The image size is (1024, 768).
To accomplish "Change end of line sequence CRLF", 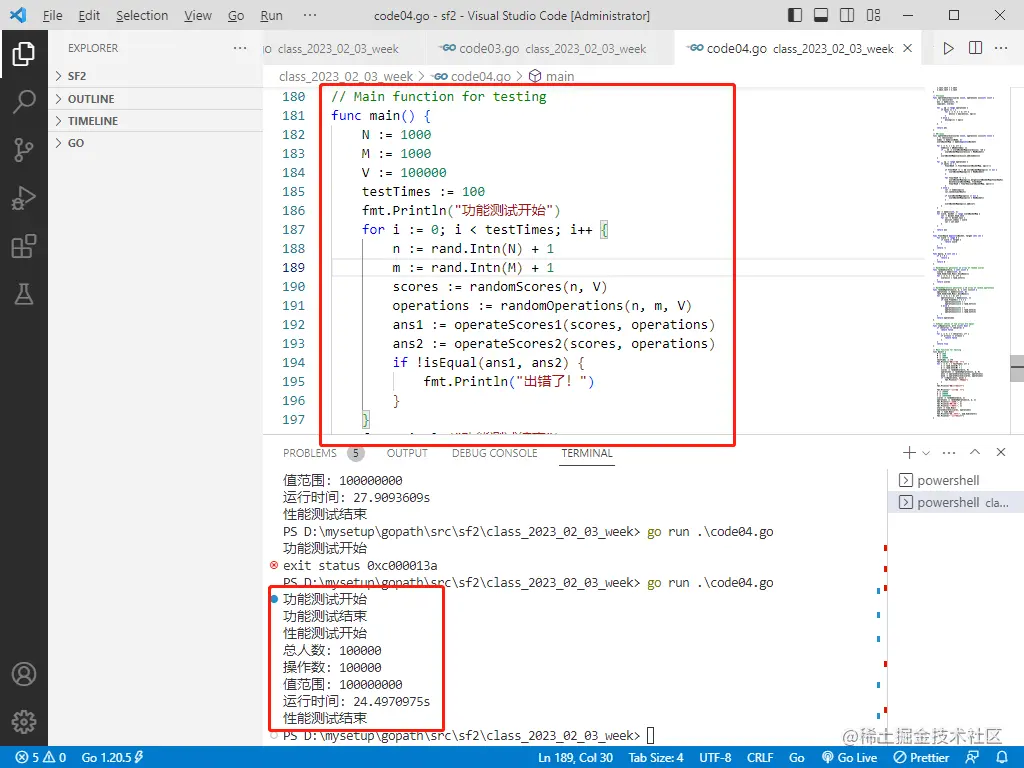I will point(760,758).
